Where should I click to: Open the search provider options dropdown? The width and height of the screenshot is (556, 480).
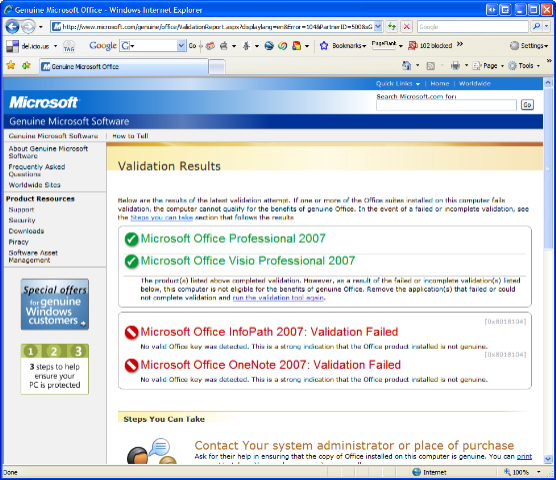(546, 27)
